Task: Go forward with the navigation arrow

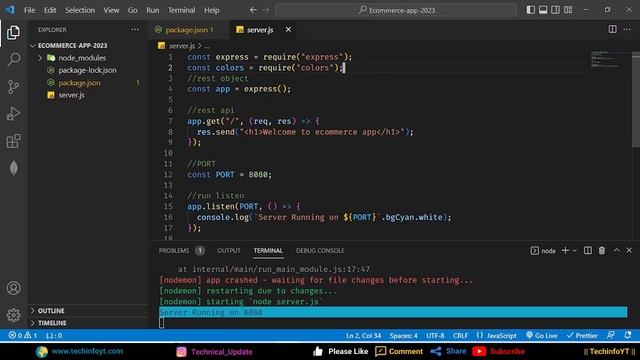Action: pos(266,10)
